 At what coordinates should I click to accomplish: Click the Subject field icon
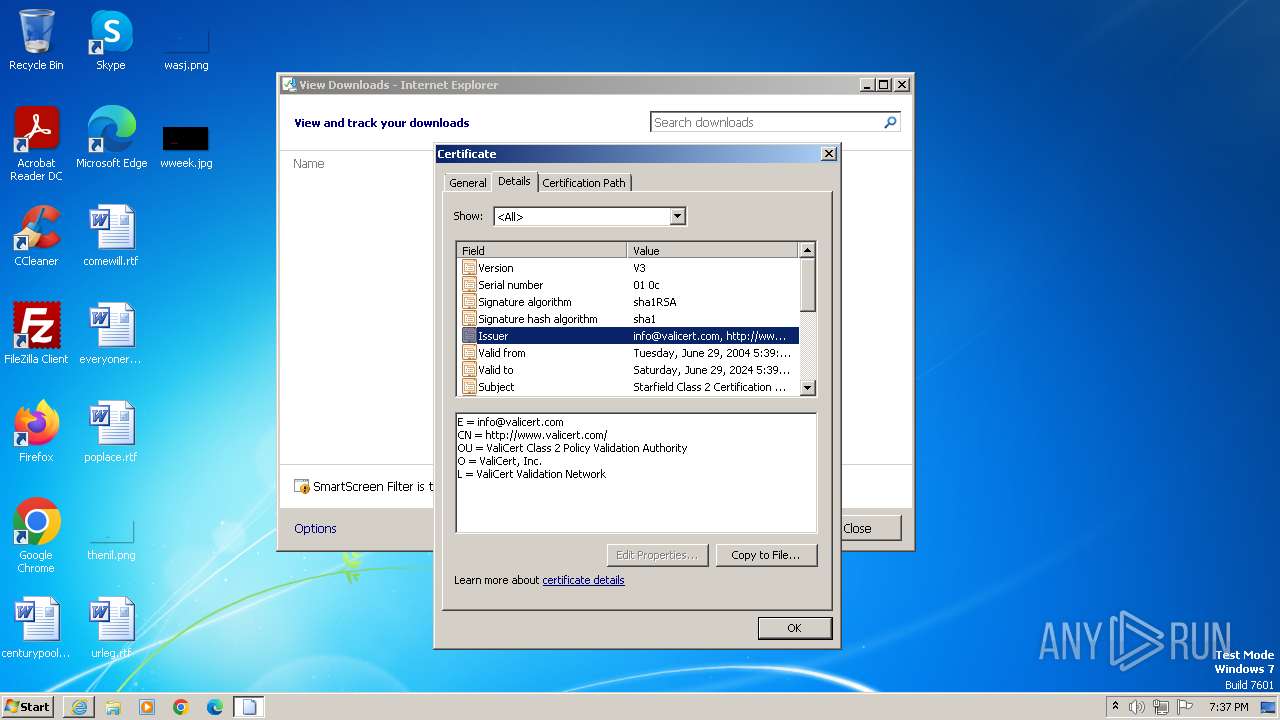click(469, 387)
